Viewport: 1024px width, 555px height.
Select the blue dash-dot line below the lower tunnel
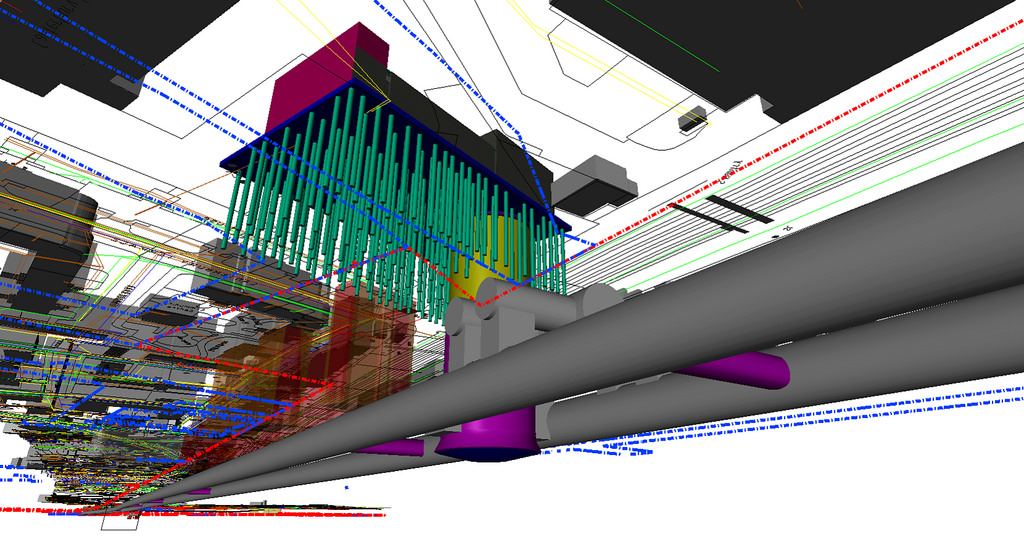point(850,420)
